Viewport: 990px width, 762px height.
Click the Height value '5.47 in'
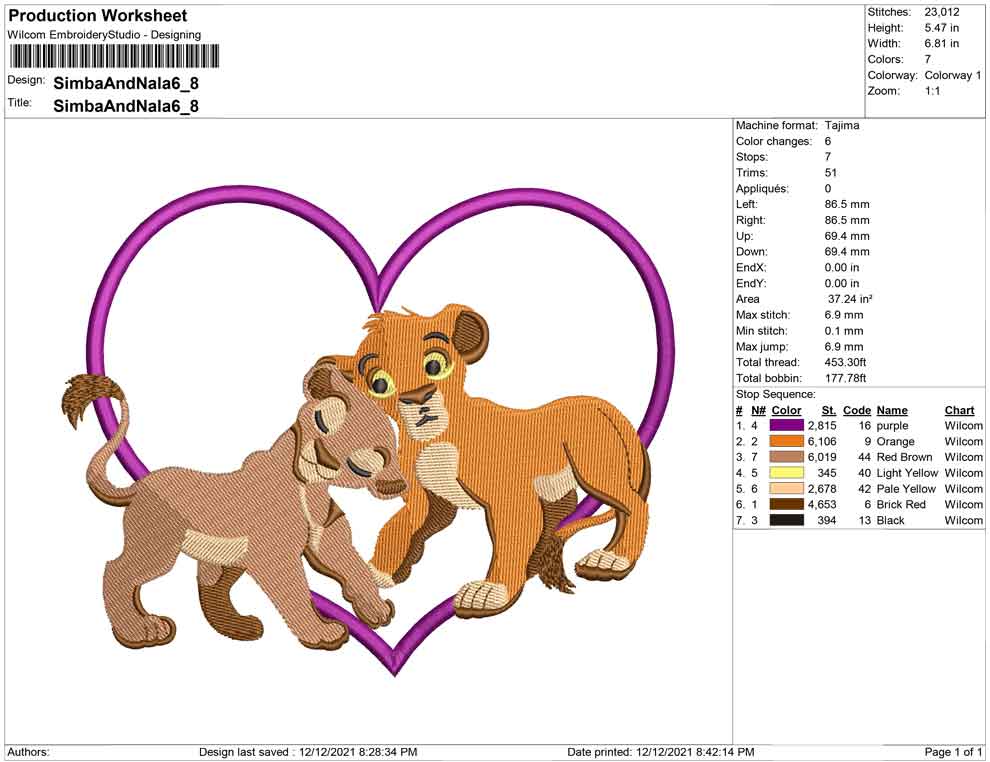(942, 28)
